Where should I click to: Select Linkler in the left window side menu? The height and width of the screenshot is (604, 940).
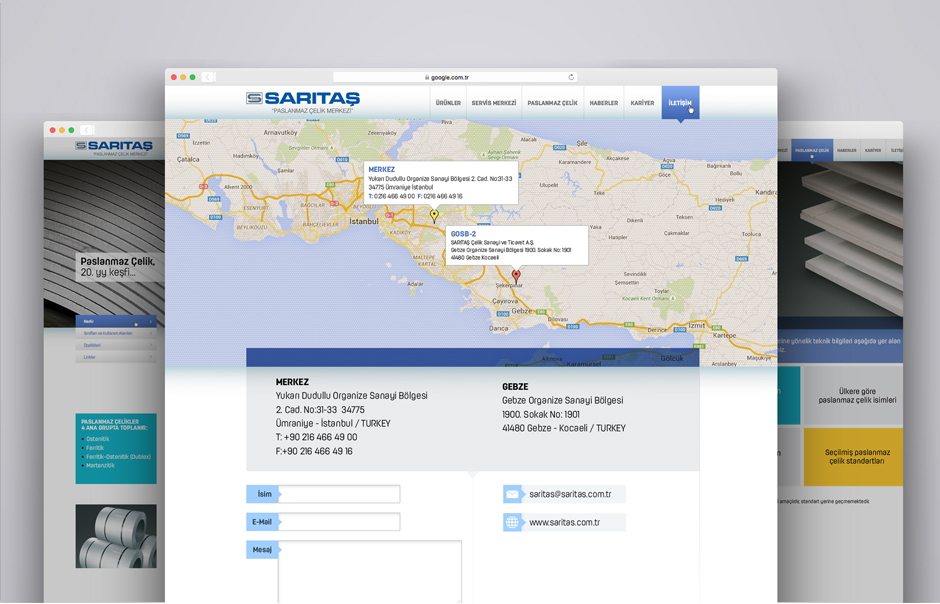pos(116,357)
